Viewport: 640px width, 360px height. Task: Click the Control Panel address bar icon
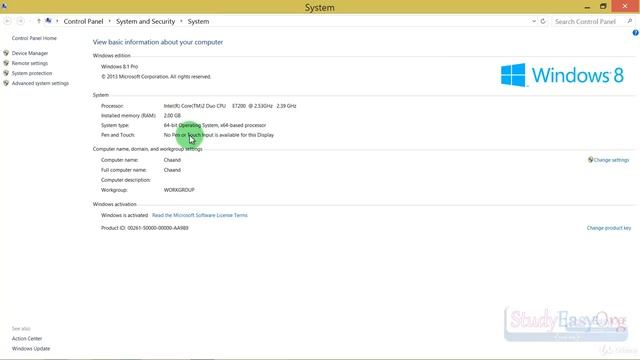pyautogui.click(x=48, y=21)
